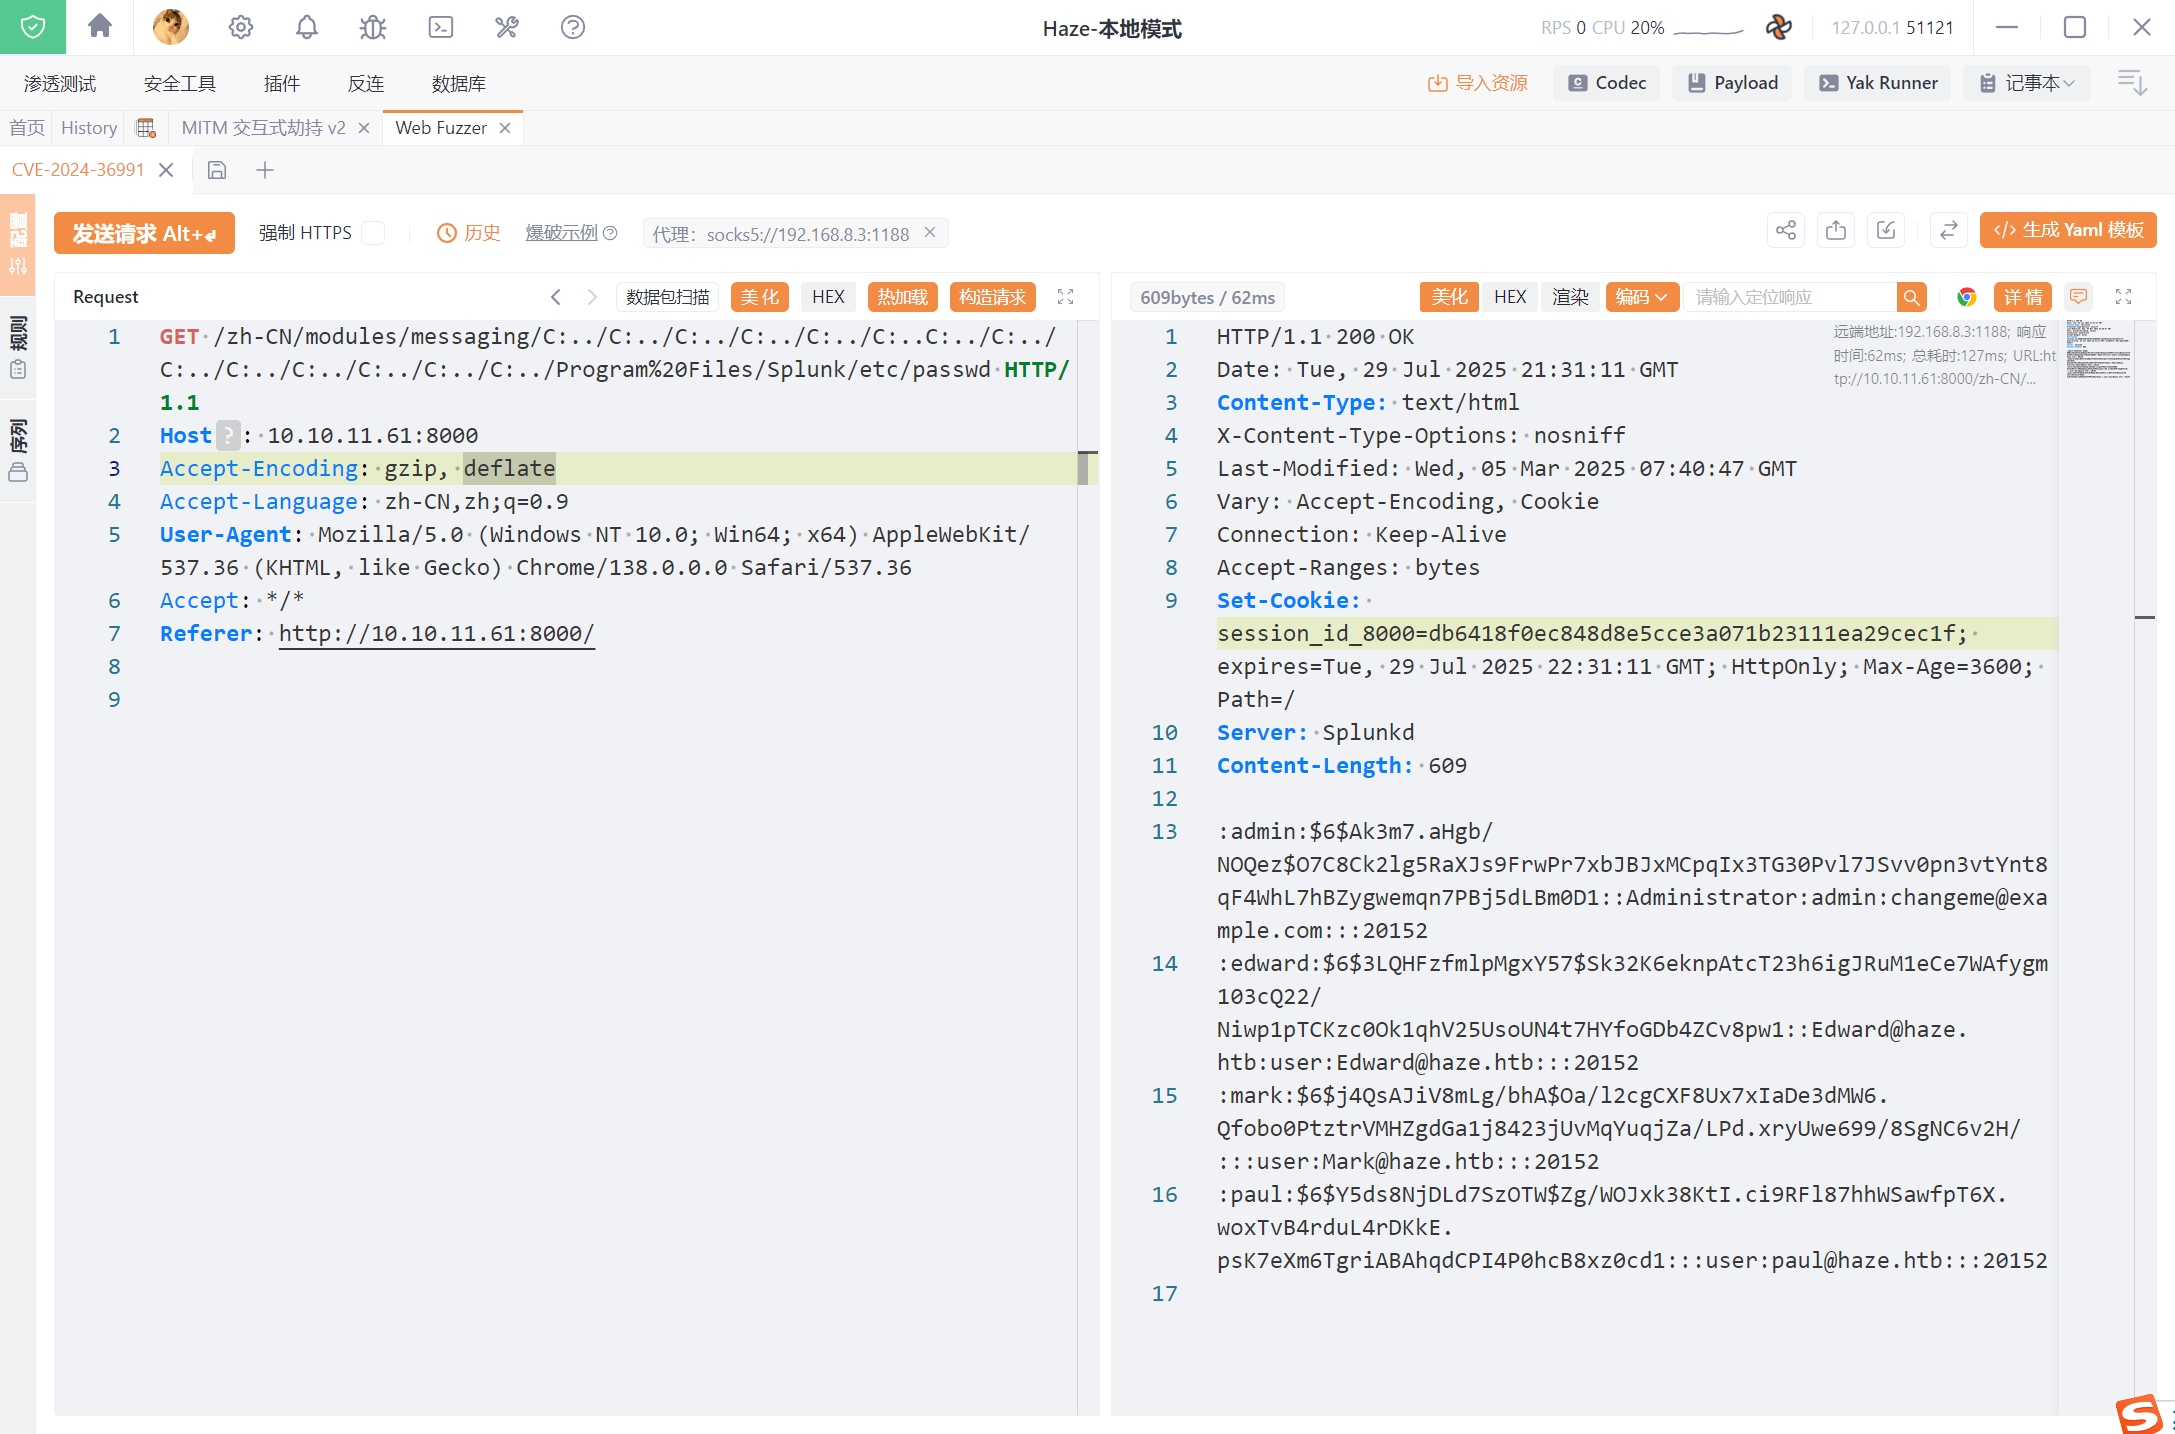Expand the 记事本 dropdown
2175x1434 pixels.
2030,83
